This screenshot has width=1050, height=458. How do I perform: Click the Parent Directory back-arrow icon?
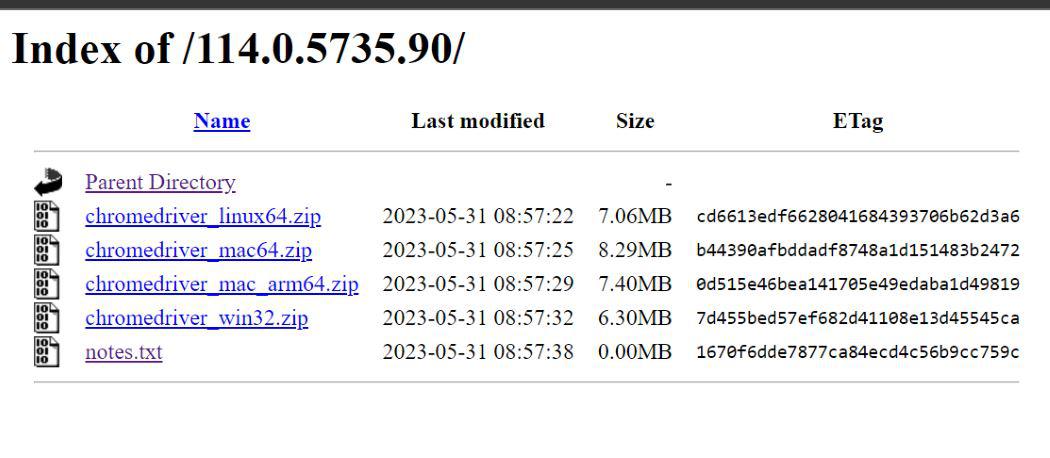coord(48,182)
